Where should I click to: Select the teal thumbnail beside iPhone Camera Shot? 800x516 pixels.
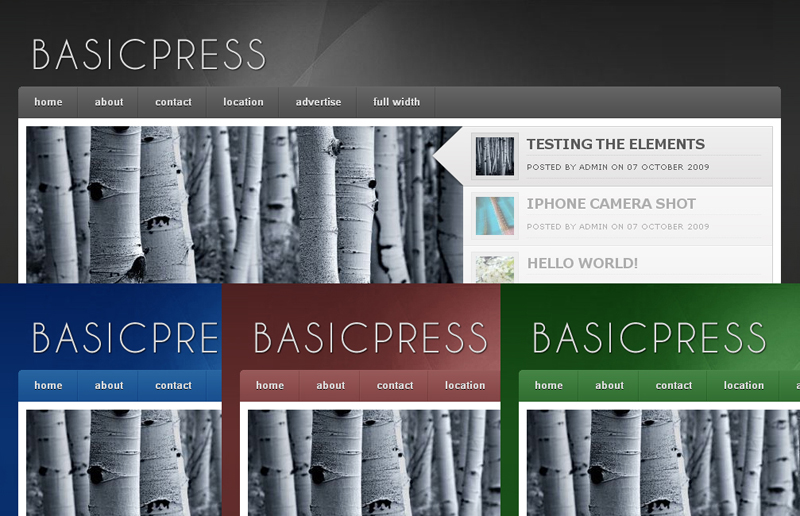click(x=494, y=216)
